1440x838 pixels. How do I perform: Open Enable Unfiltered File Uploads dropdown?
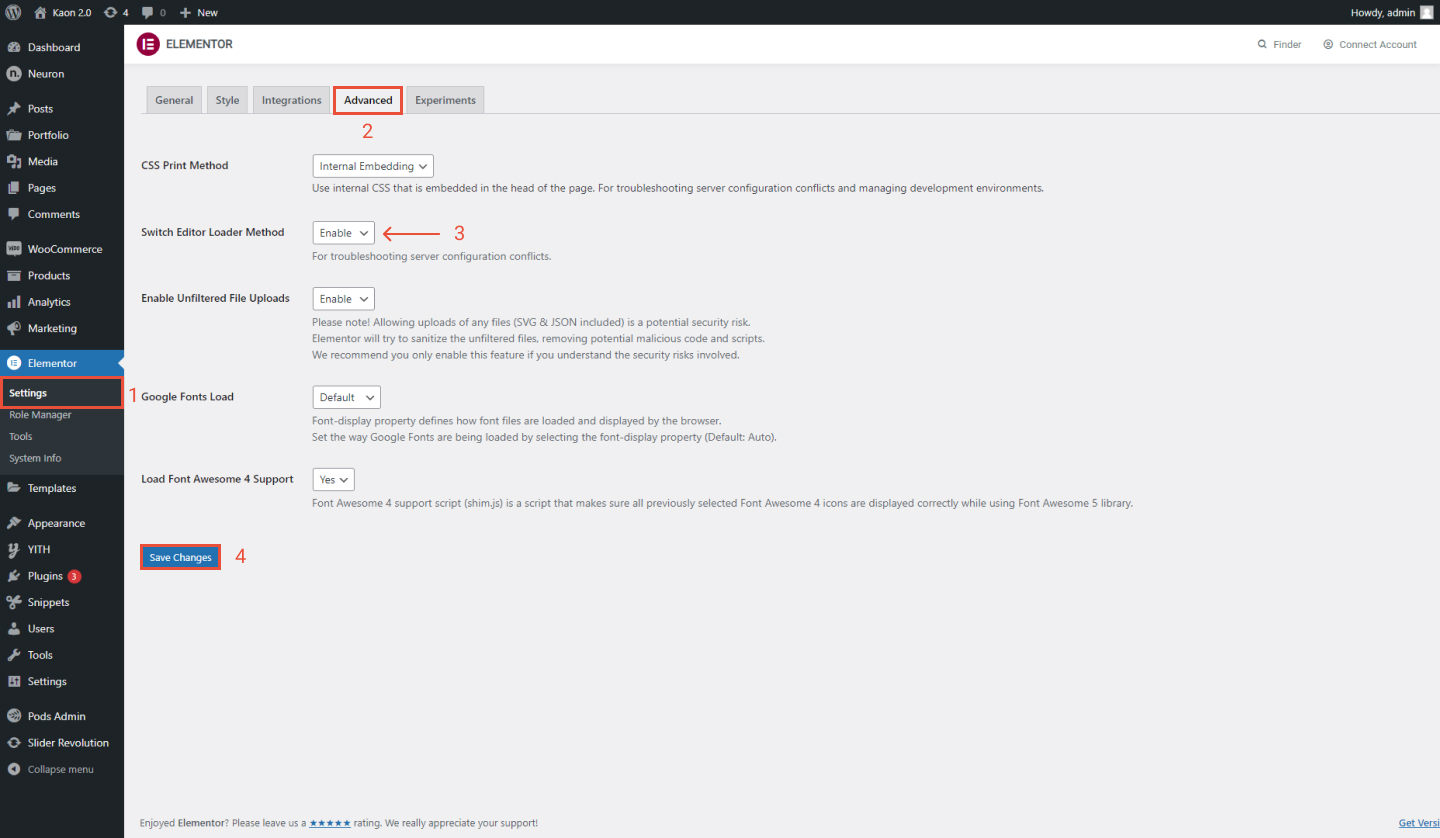click(344, 299)
